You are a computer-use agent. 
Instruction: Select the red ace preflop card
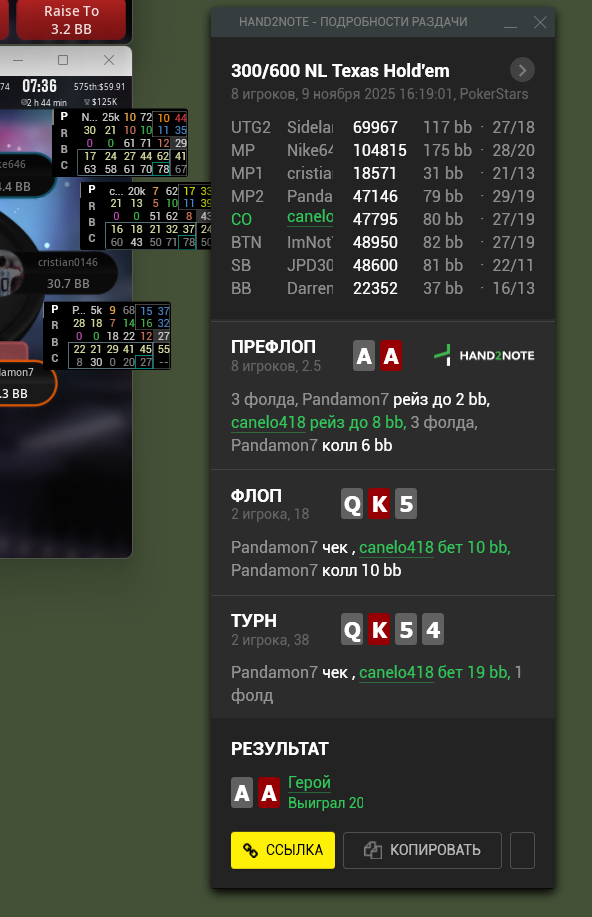(391, 356)
